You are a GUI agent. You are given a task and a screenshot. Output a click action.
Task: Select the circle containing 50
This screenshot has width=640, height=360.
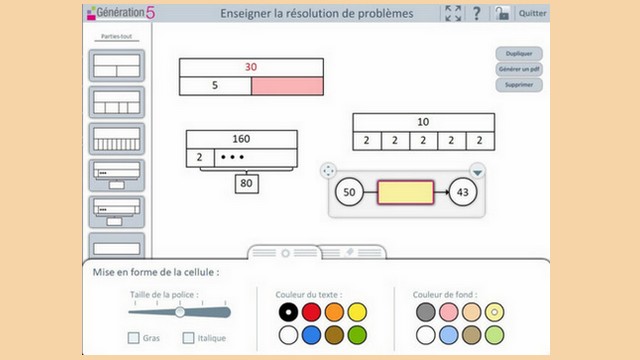click(349, 192)
